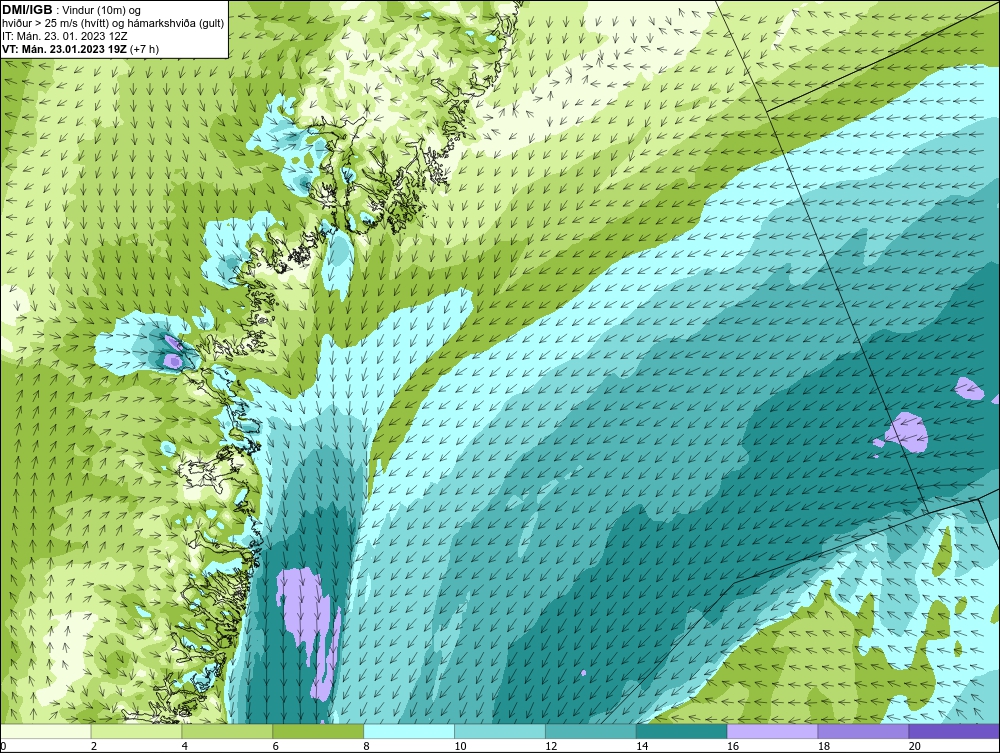1000x753 pixels.
Task: Click the "IT: Mán. 23. 01. 2023 12Z" line
Action: [x=64, y=36]
